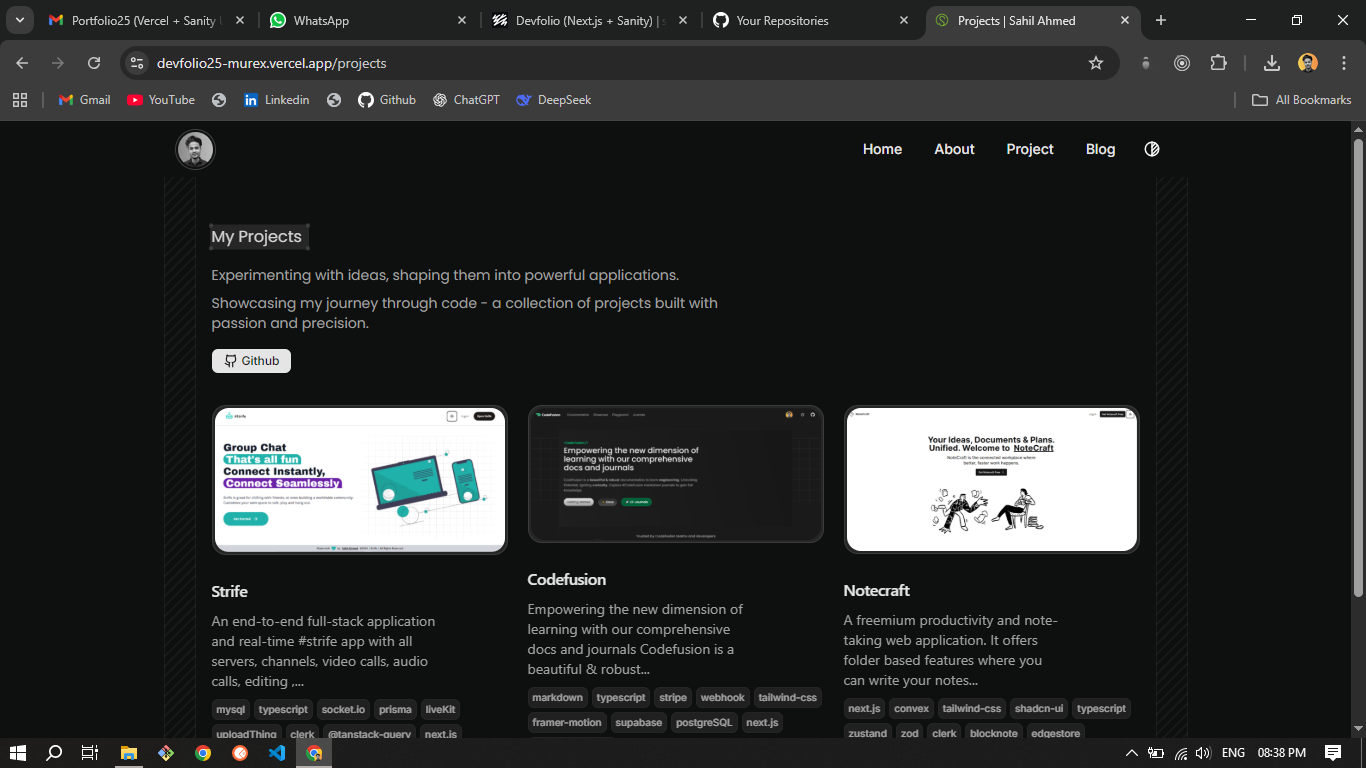Click the Codefusion project title

[x=567, y=579]
